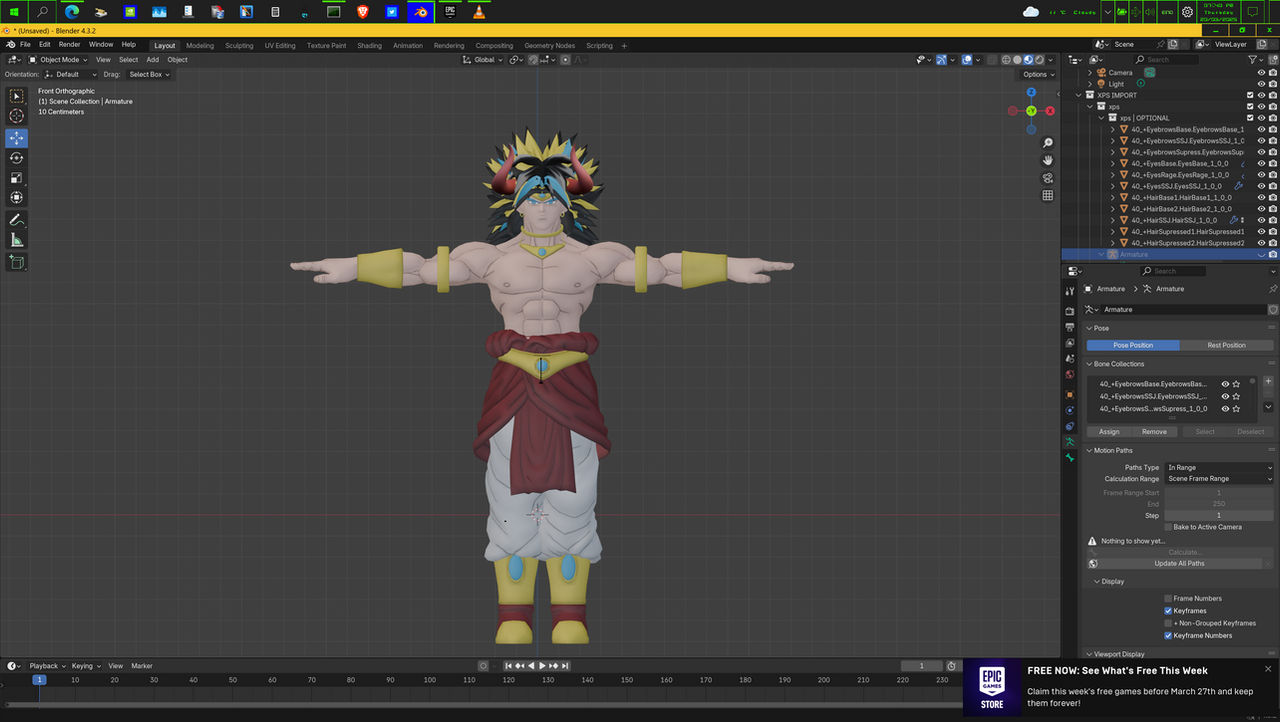Toggle camera view gizmo icon

1047,178
